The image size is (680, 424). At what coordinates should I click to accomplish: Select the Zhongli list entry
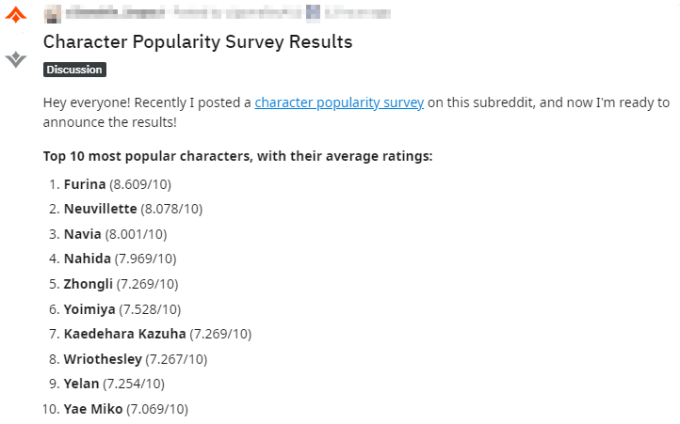click(x=88, y=284)
